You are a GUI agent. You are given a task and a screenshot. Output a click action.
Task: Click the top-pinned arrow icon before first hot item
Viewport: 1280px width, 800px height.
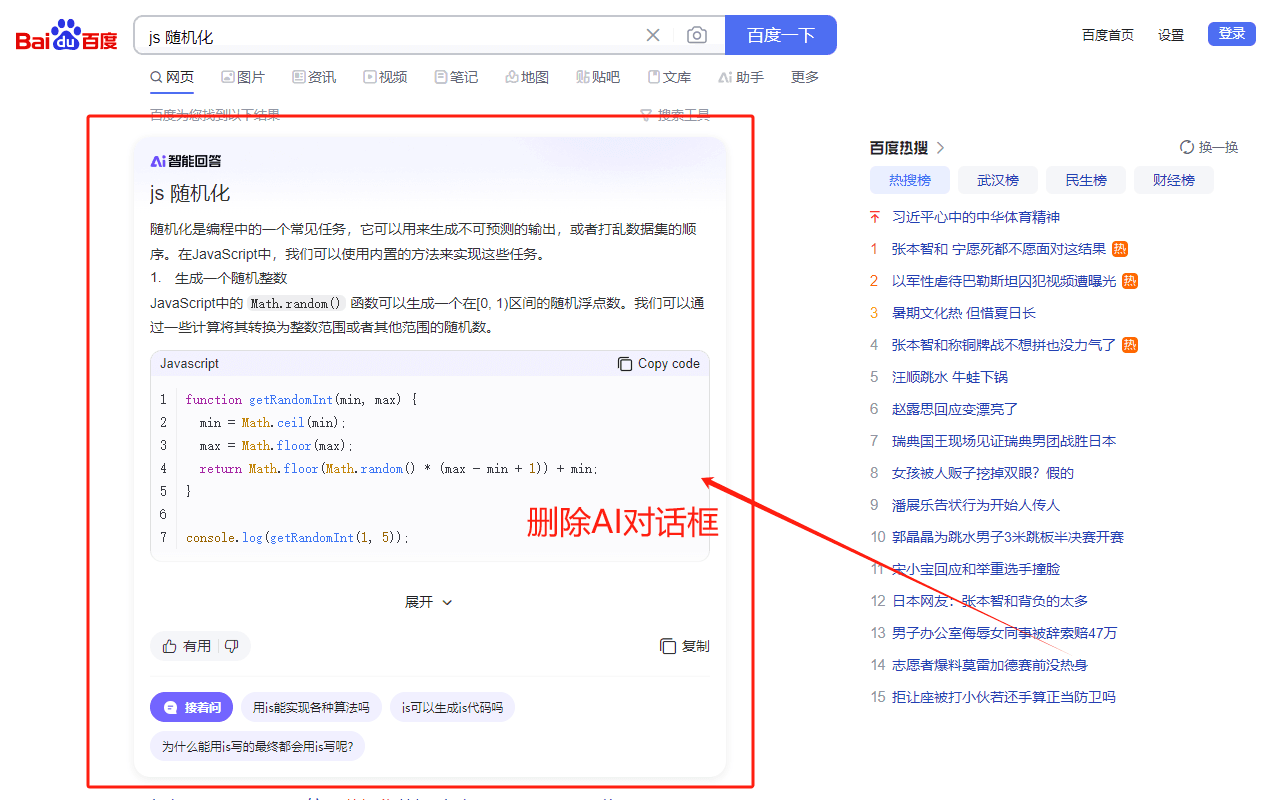(875, 217)
